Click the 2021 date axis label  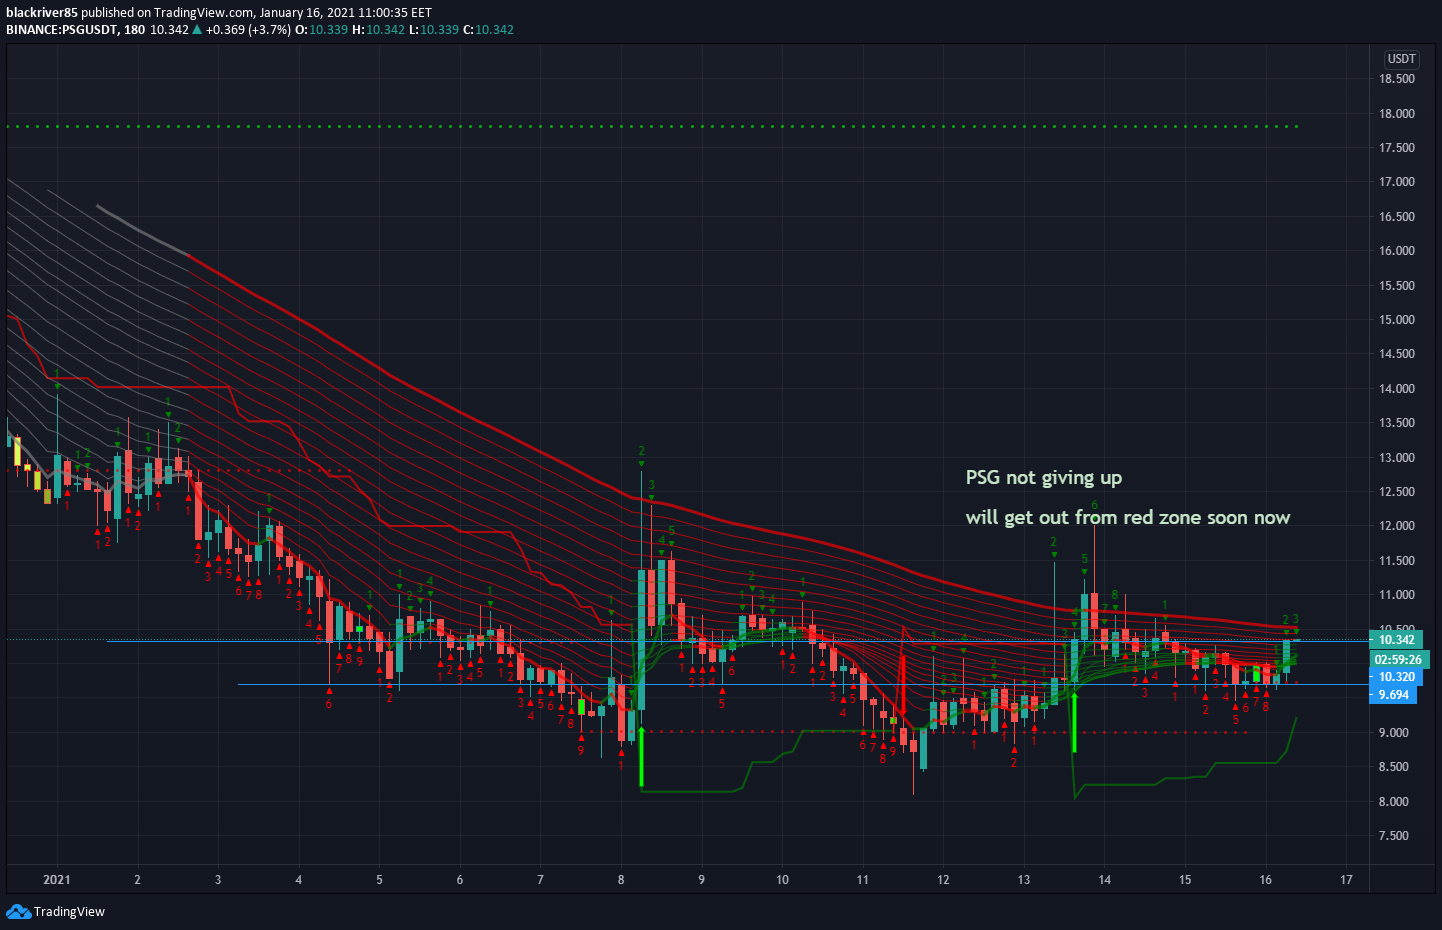[x=57, y=880]
